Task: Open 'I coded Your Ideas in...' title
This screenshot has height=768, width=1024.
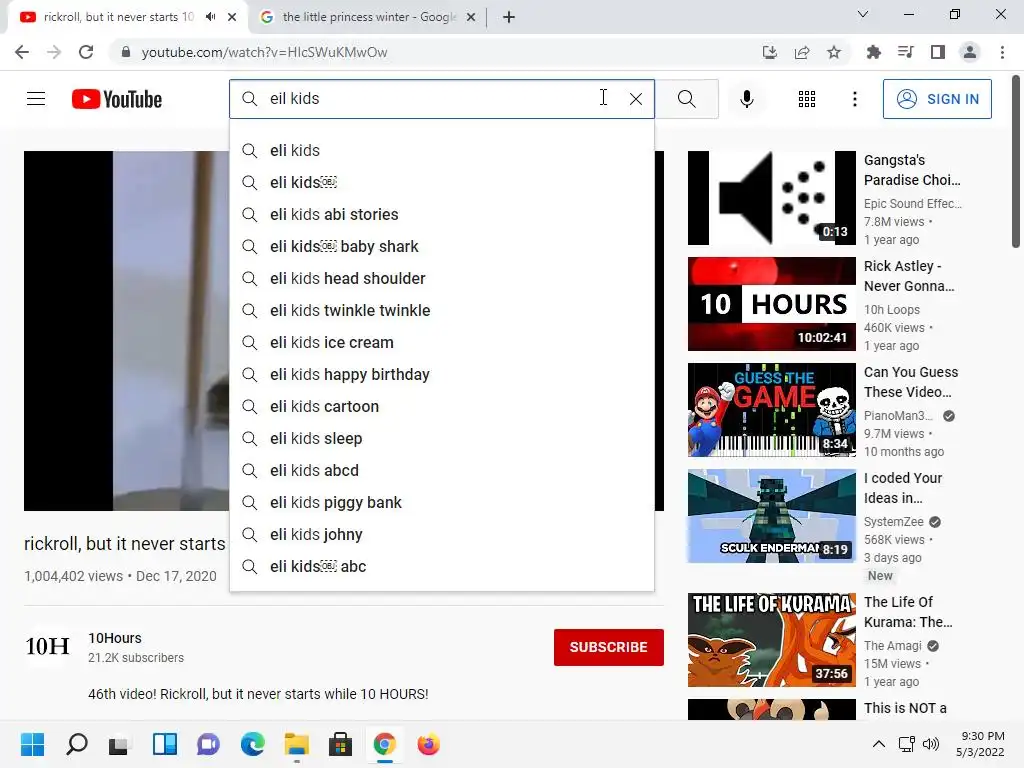Action: pos(903,487)
